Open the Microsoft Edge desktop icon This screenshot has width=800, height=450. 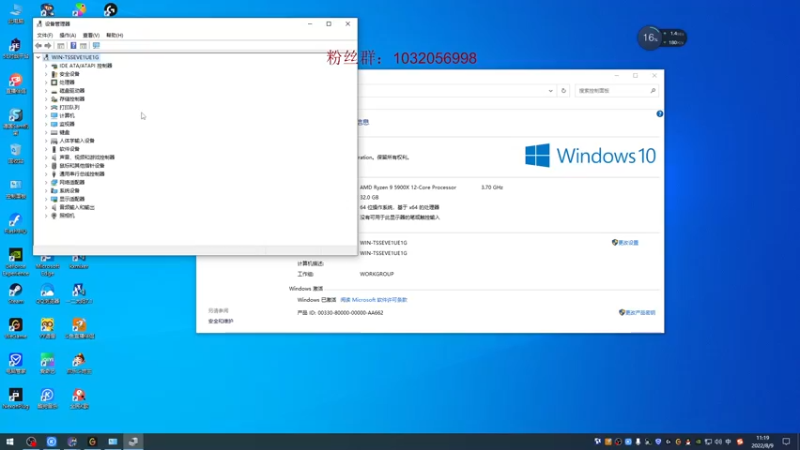(47, 262)
